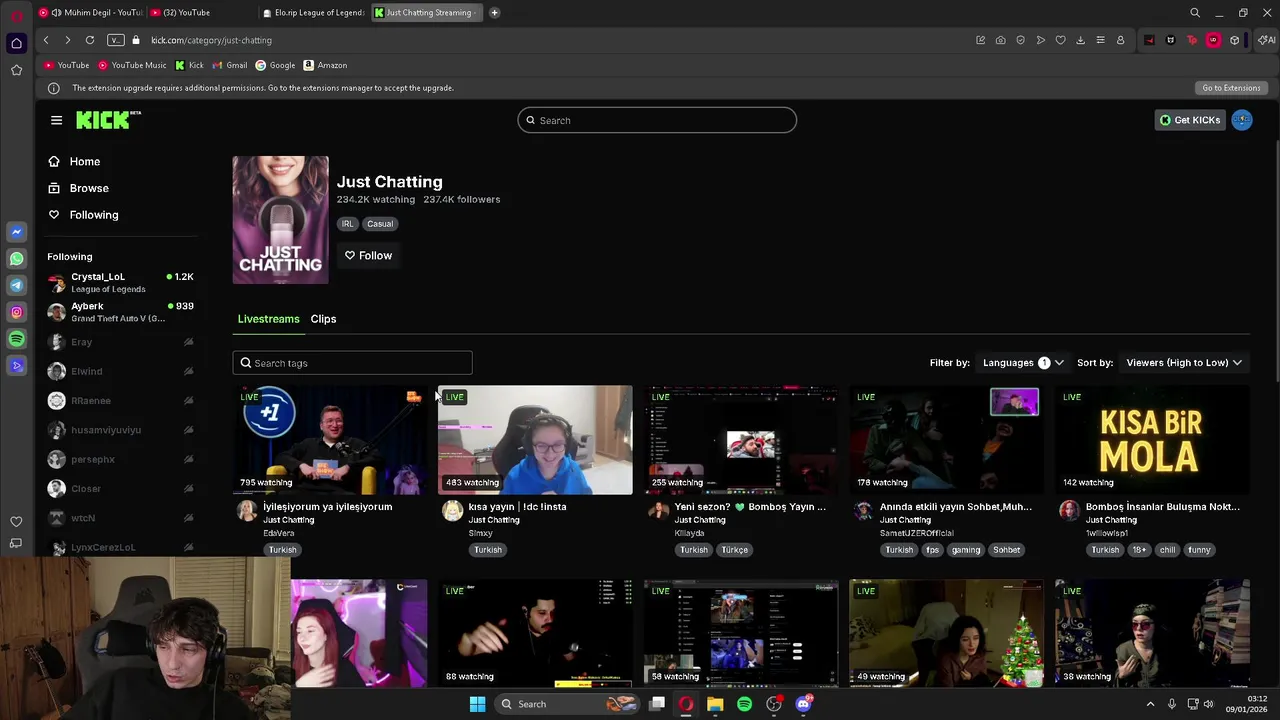Go back to the previous page
Viewport: 1280px width, 720px height.
(x=46, y=40)
